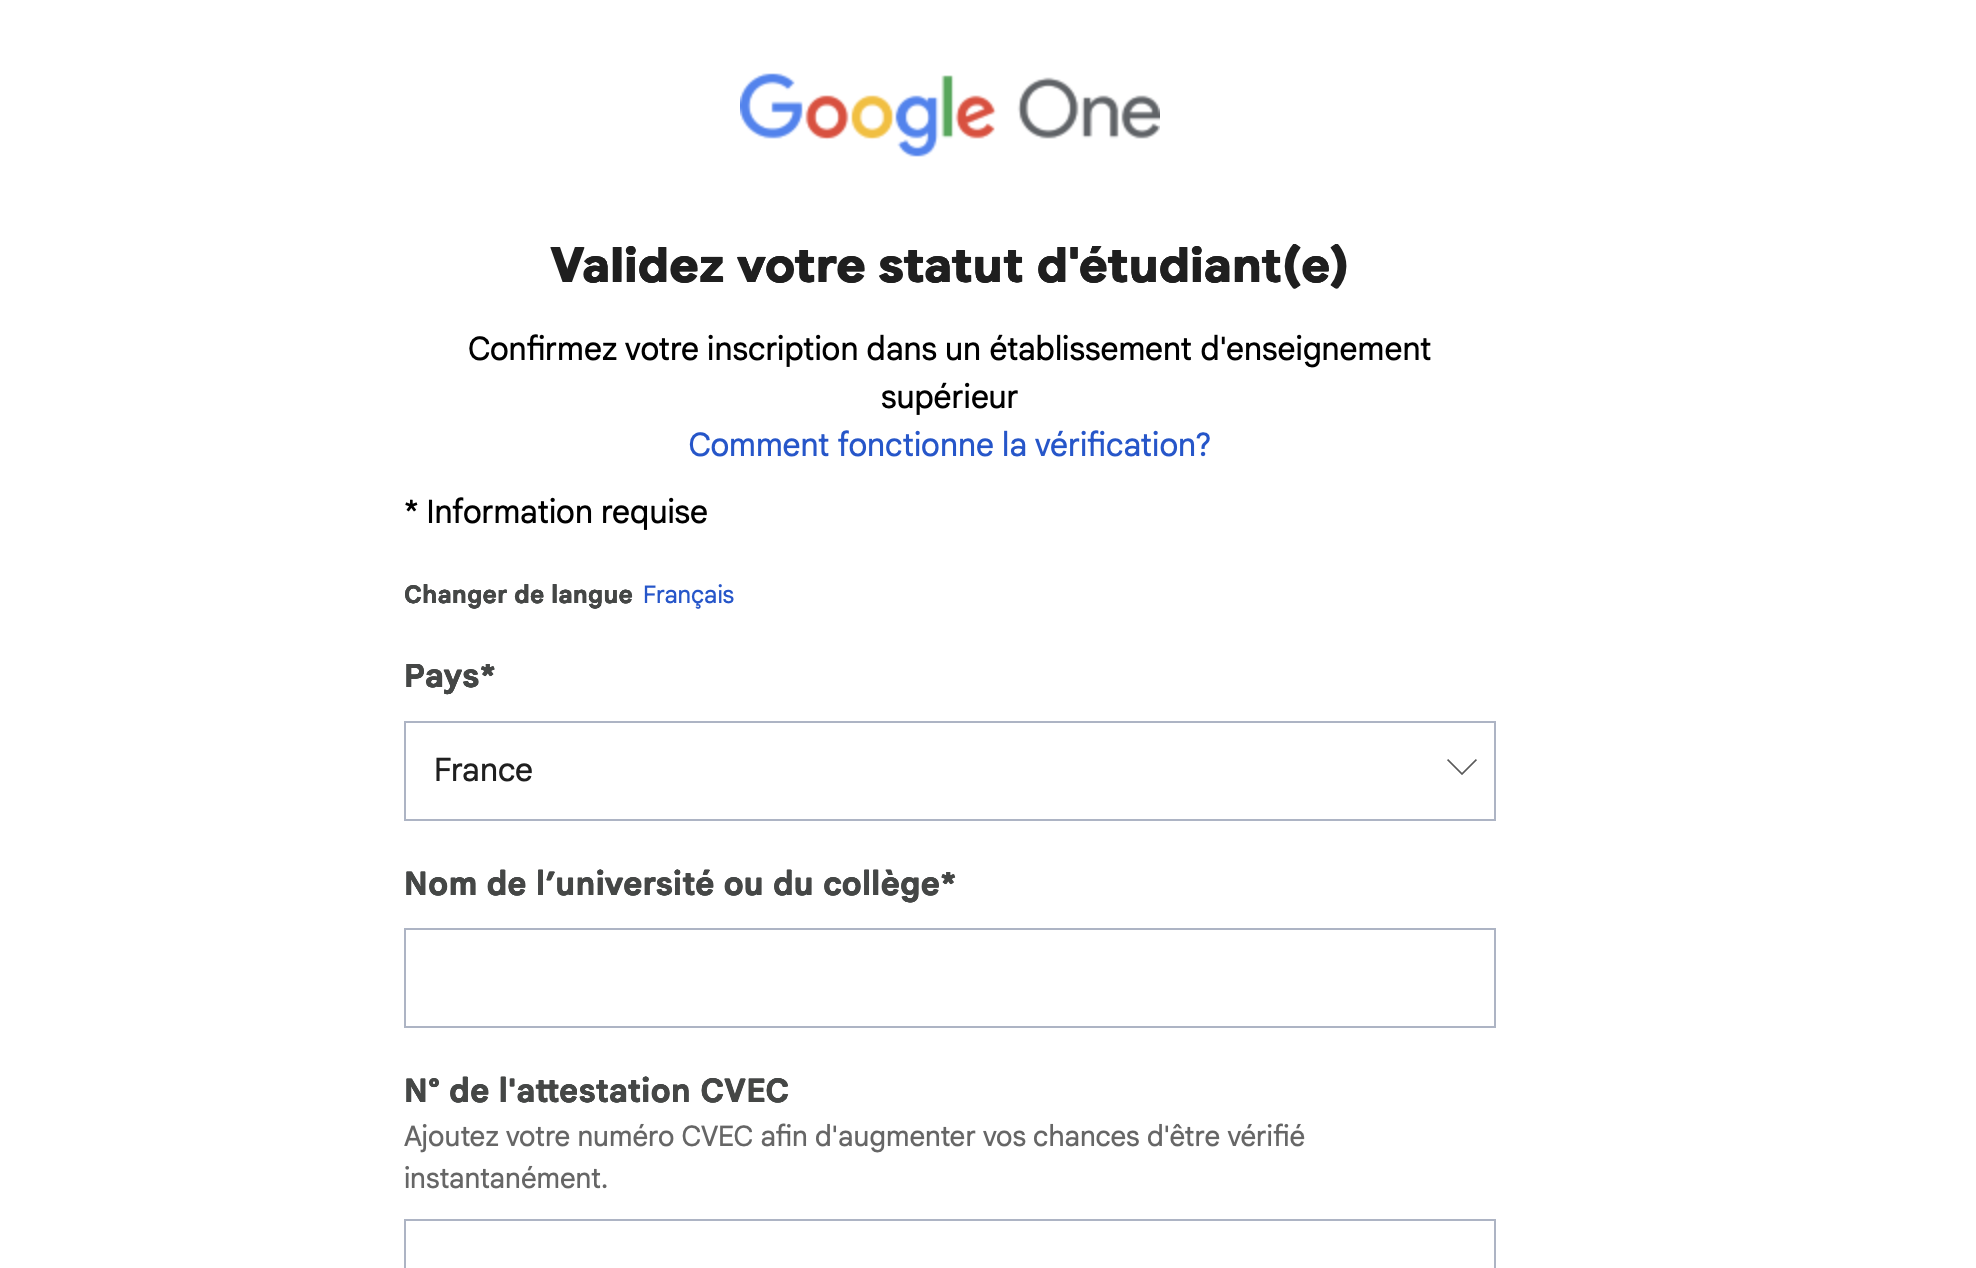This screenshot has height=1268, width=1976.
Task: Open the Pays country dropdown showing France
Action: pos(948,771)
